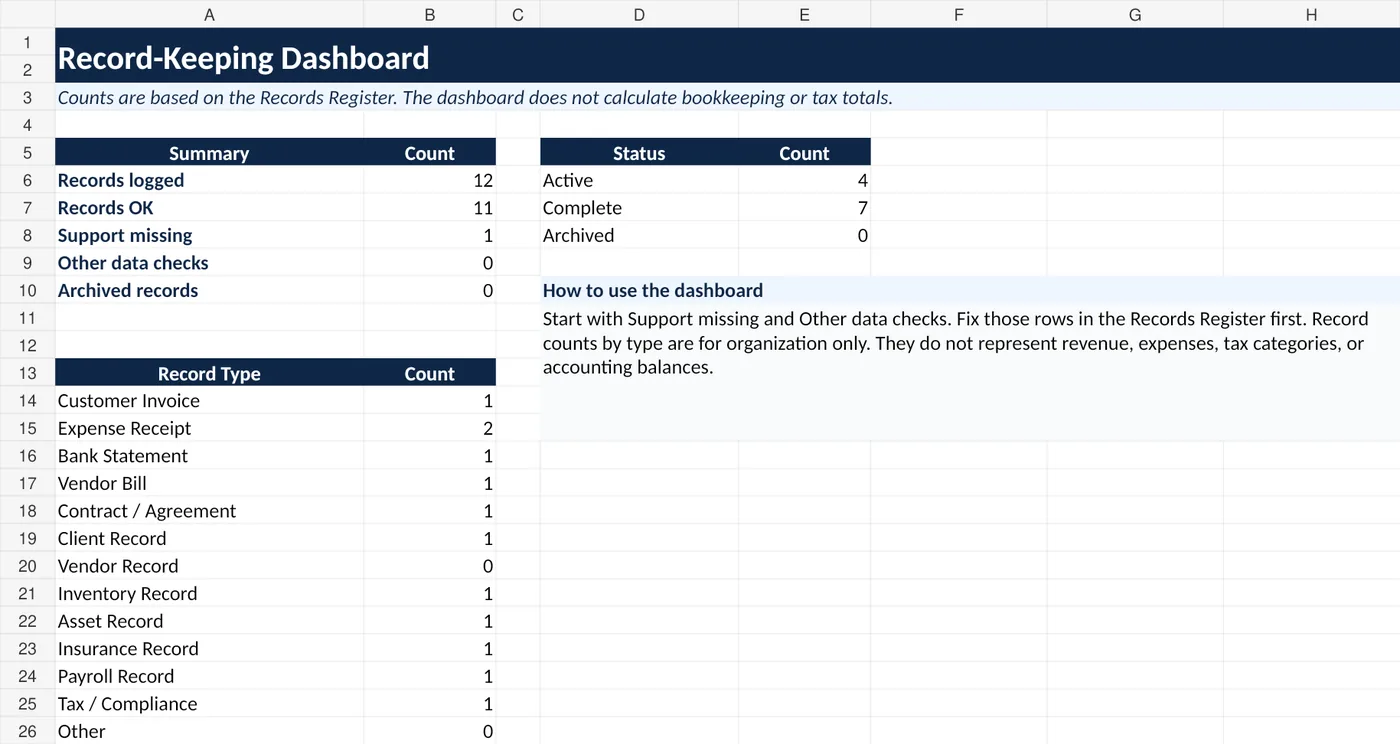The image size is (1400, 744).
Task: Click the "Inventory Record" cell
Action: point(209,593)
